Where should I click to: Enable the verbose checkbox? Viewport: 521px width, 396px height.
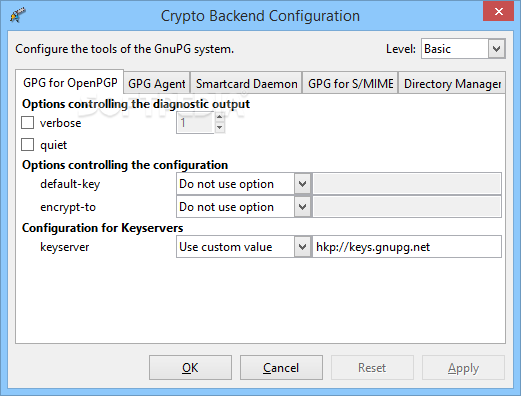tap(27, 122)
